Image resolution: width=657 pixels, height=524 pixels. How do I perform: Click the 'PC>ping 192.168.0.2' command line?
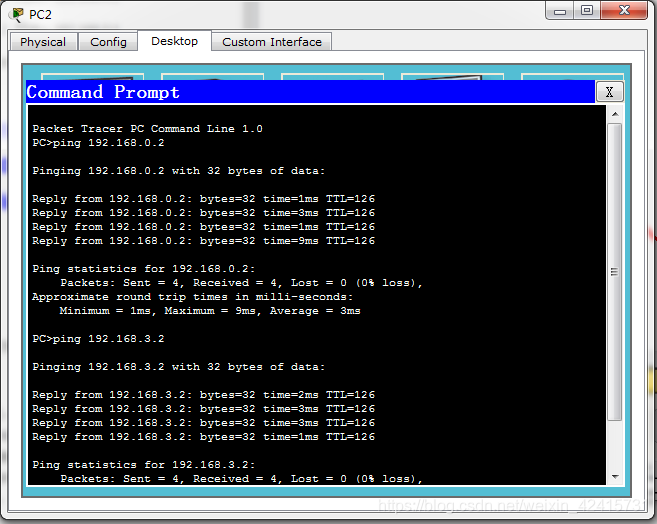(x=98, y=143)
